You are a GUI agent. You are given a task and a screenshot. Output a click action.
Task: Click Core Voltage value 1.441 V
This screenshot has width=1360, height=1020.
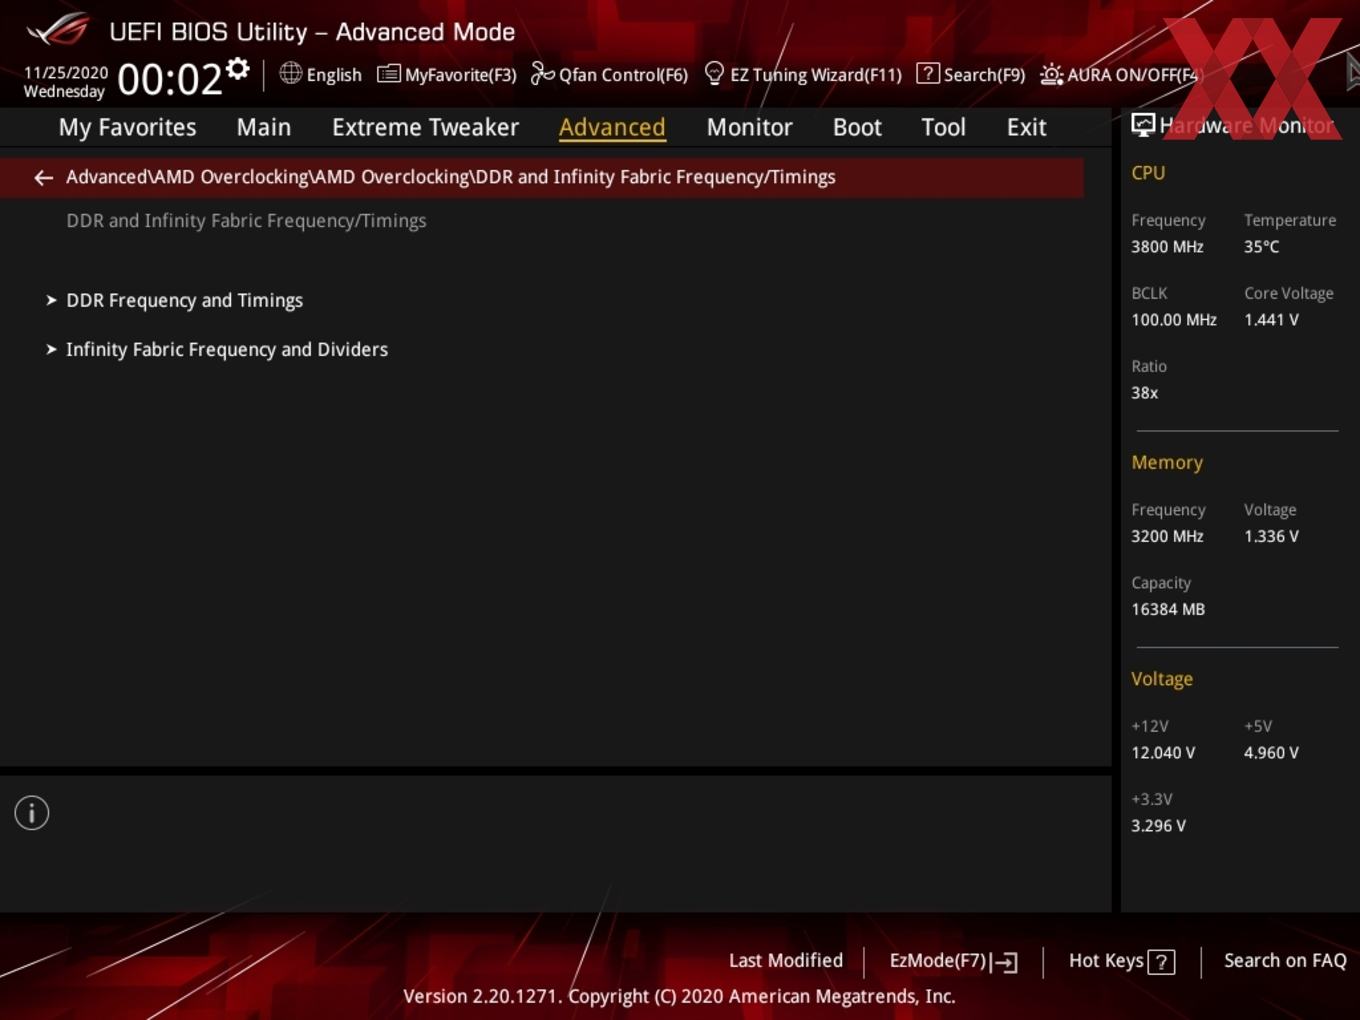click(x=1271, y=320)
